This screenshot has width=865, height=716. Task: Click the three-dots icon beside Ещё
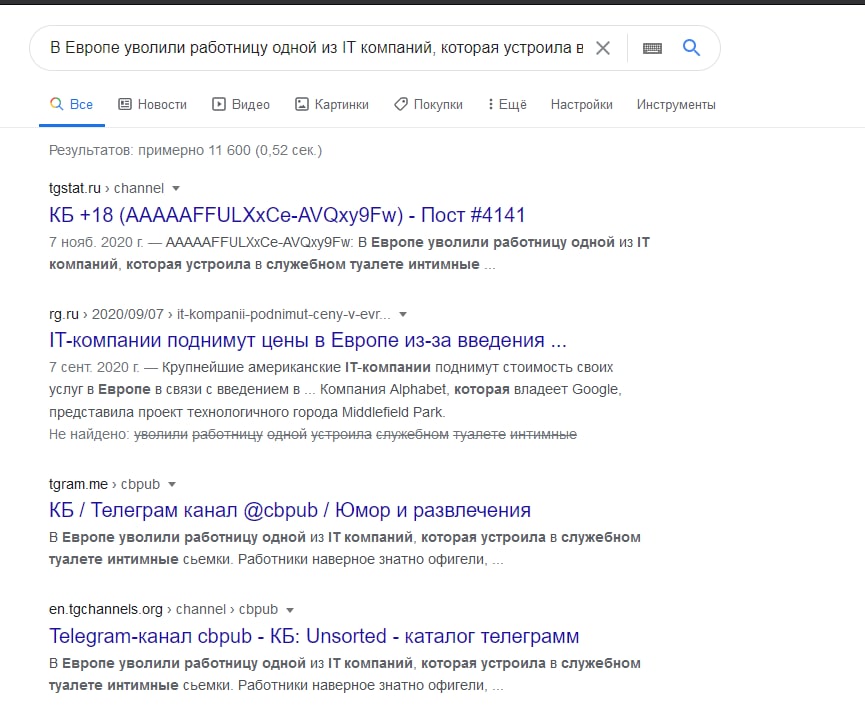point(490,104)
